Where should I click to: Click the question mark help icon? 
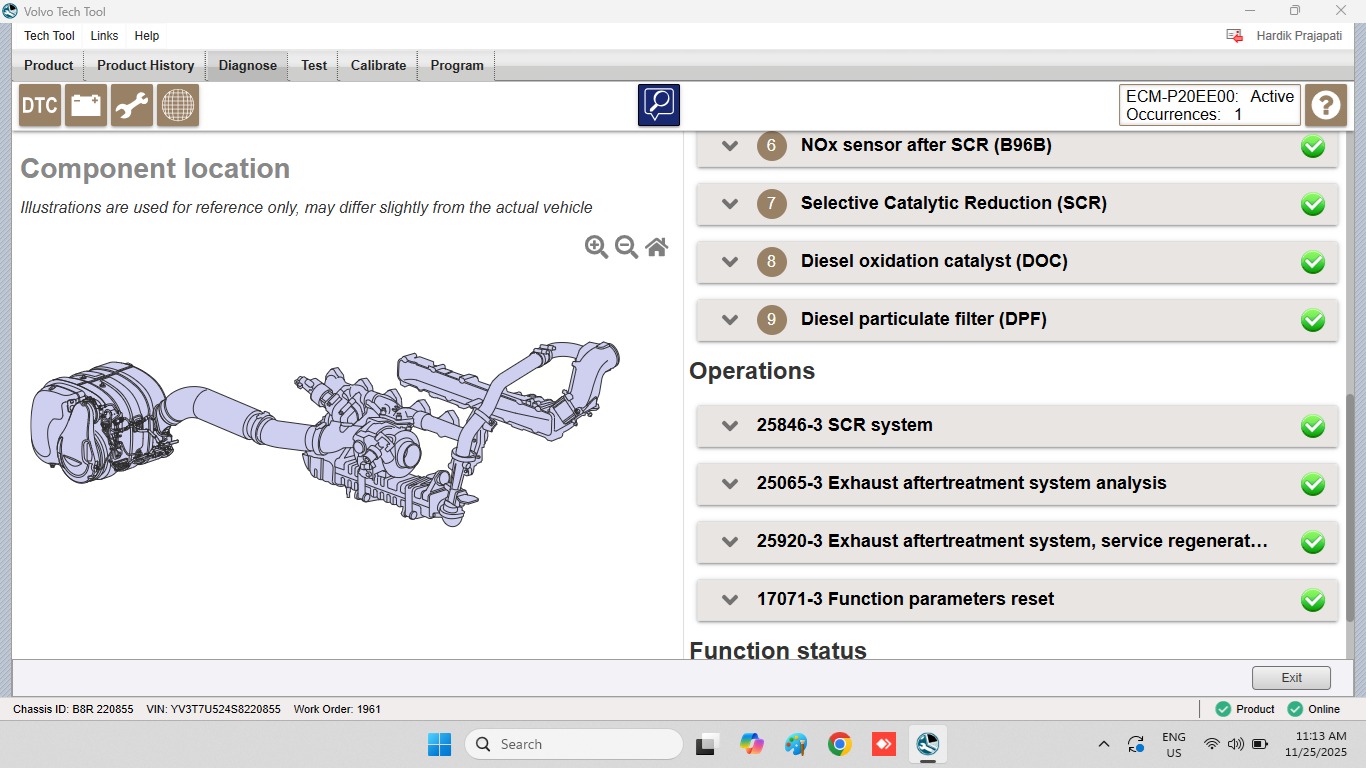click(1326, 105)
